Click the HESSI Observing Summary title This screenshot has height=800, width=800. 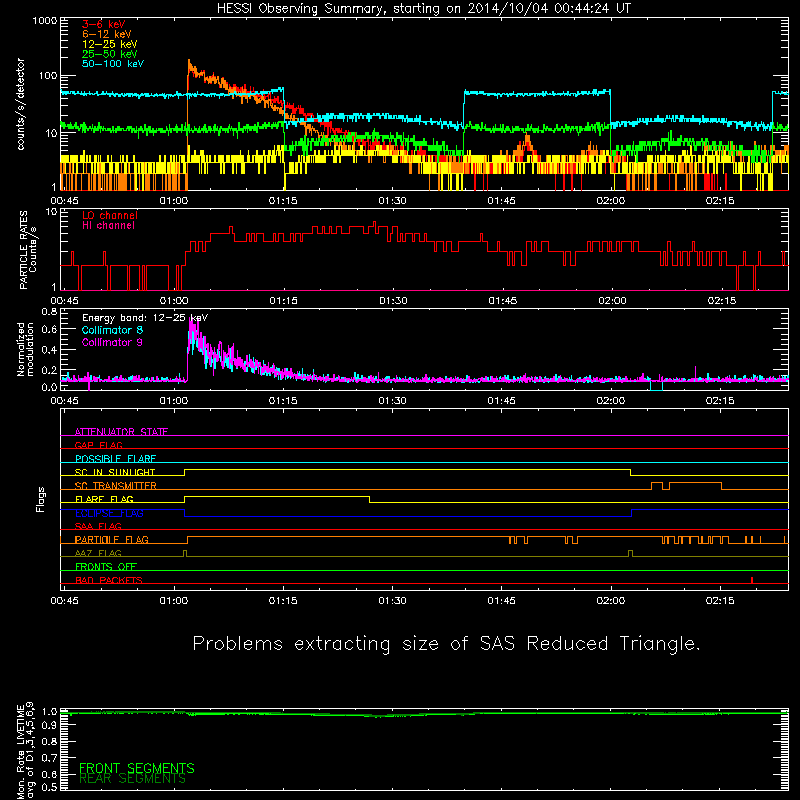click(x=423, y=9)
